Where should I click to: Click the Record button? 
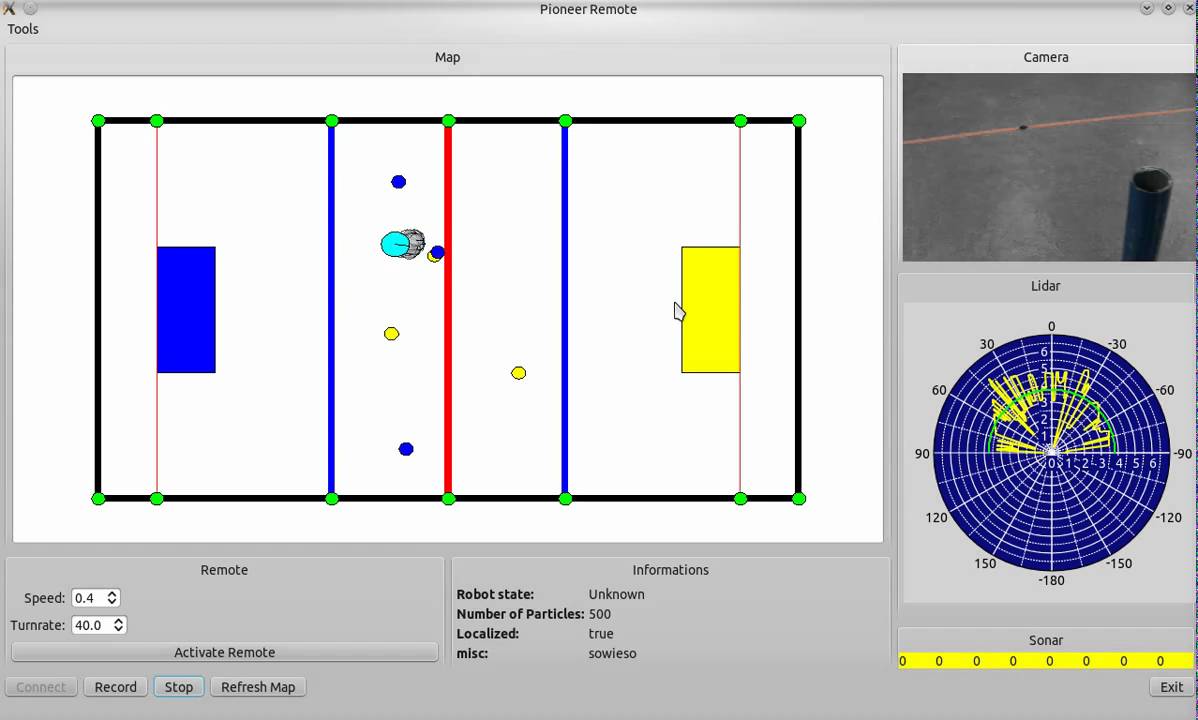(115, 686)
